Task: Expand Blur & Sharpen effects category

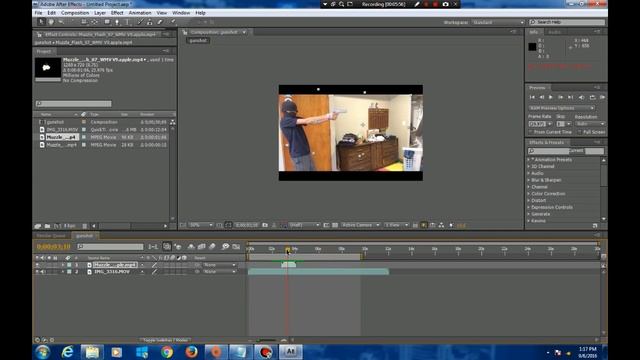Action: [x=529, y=180]
